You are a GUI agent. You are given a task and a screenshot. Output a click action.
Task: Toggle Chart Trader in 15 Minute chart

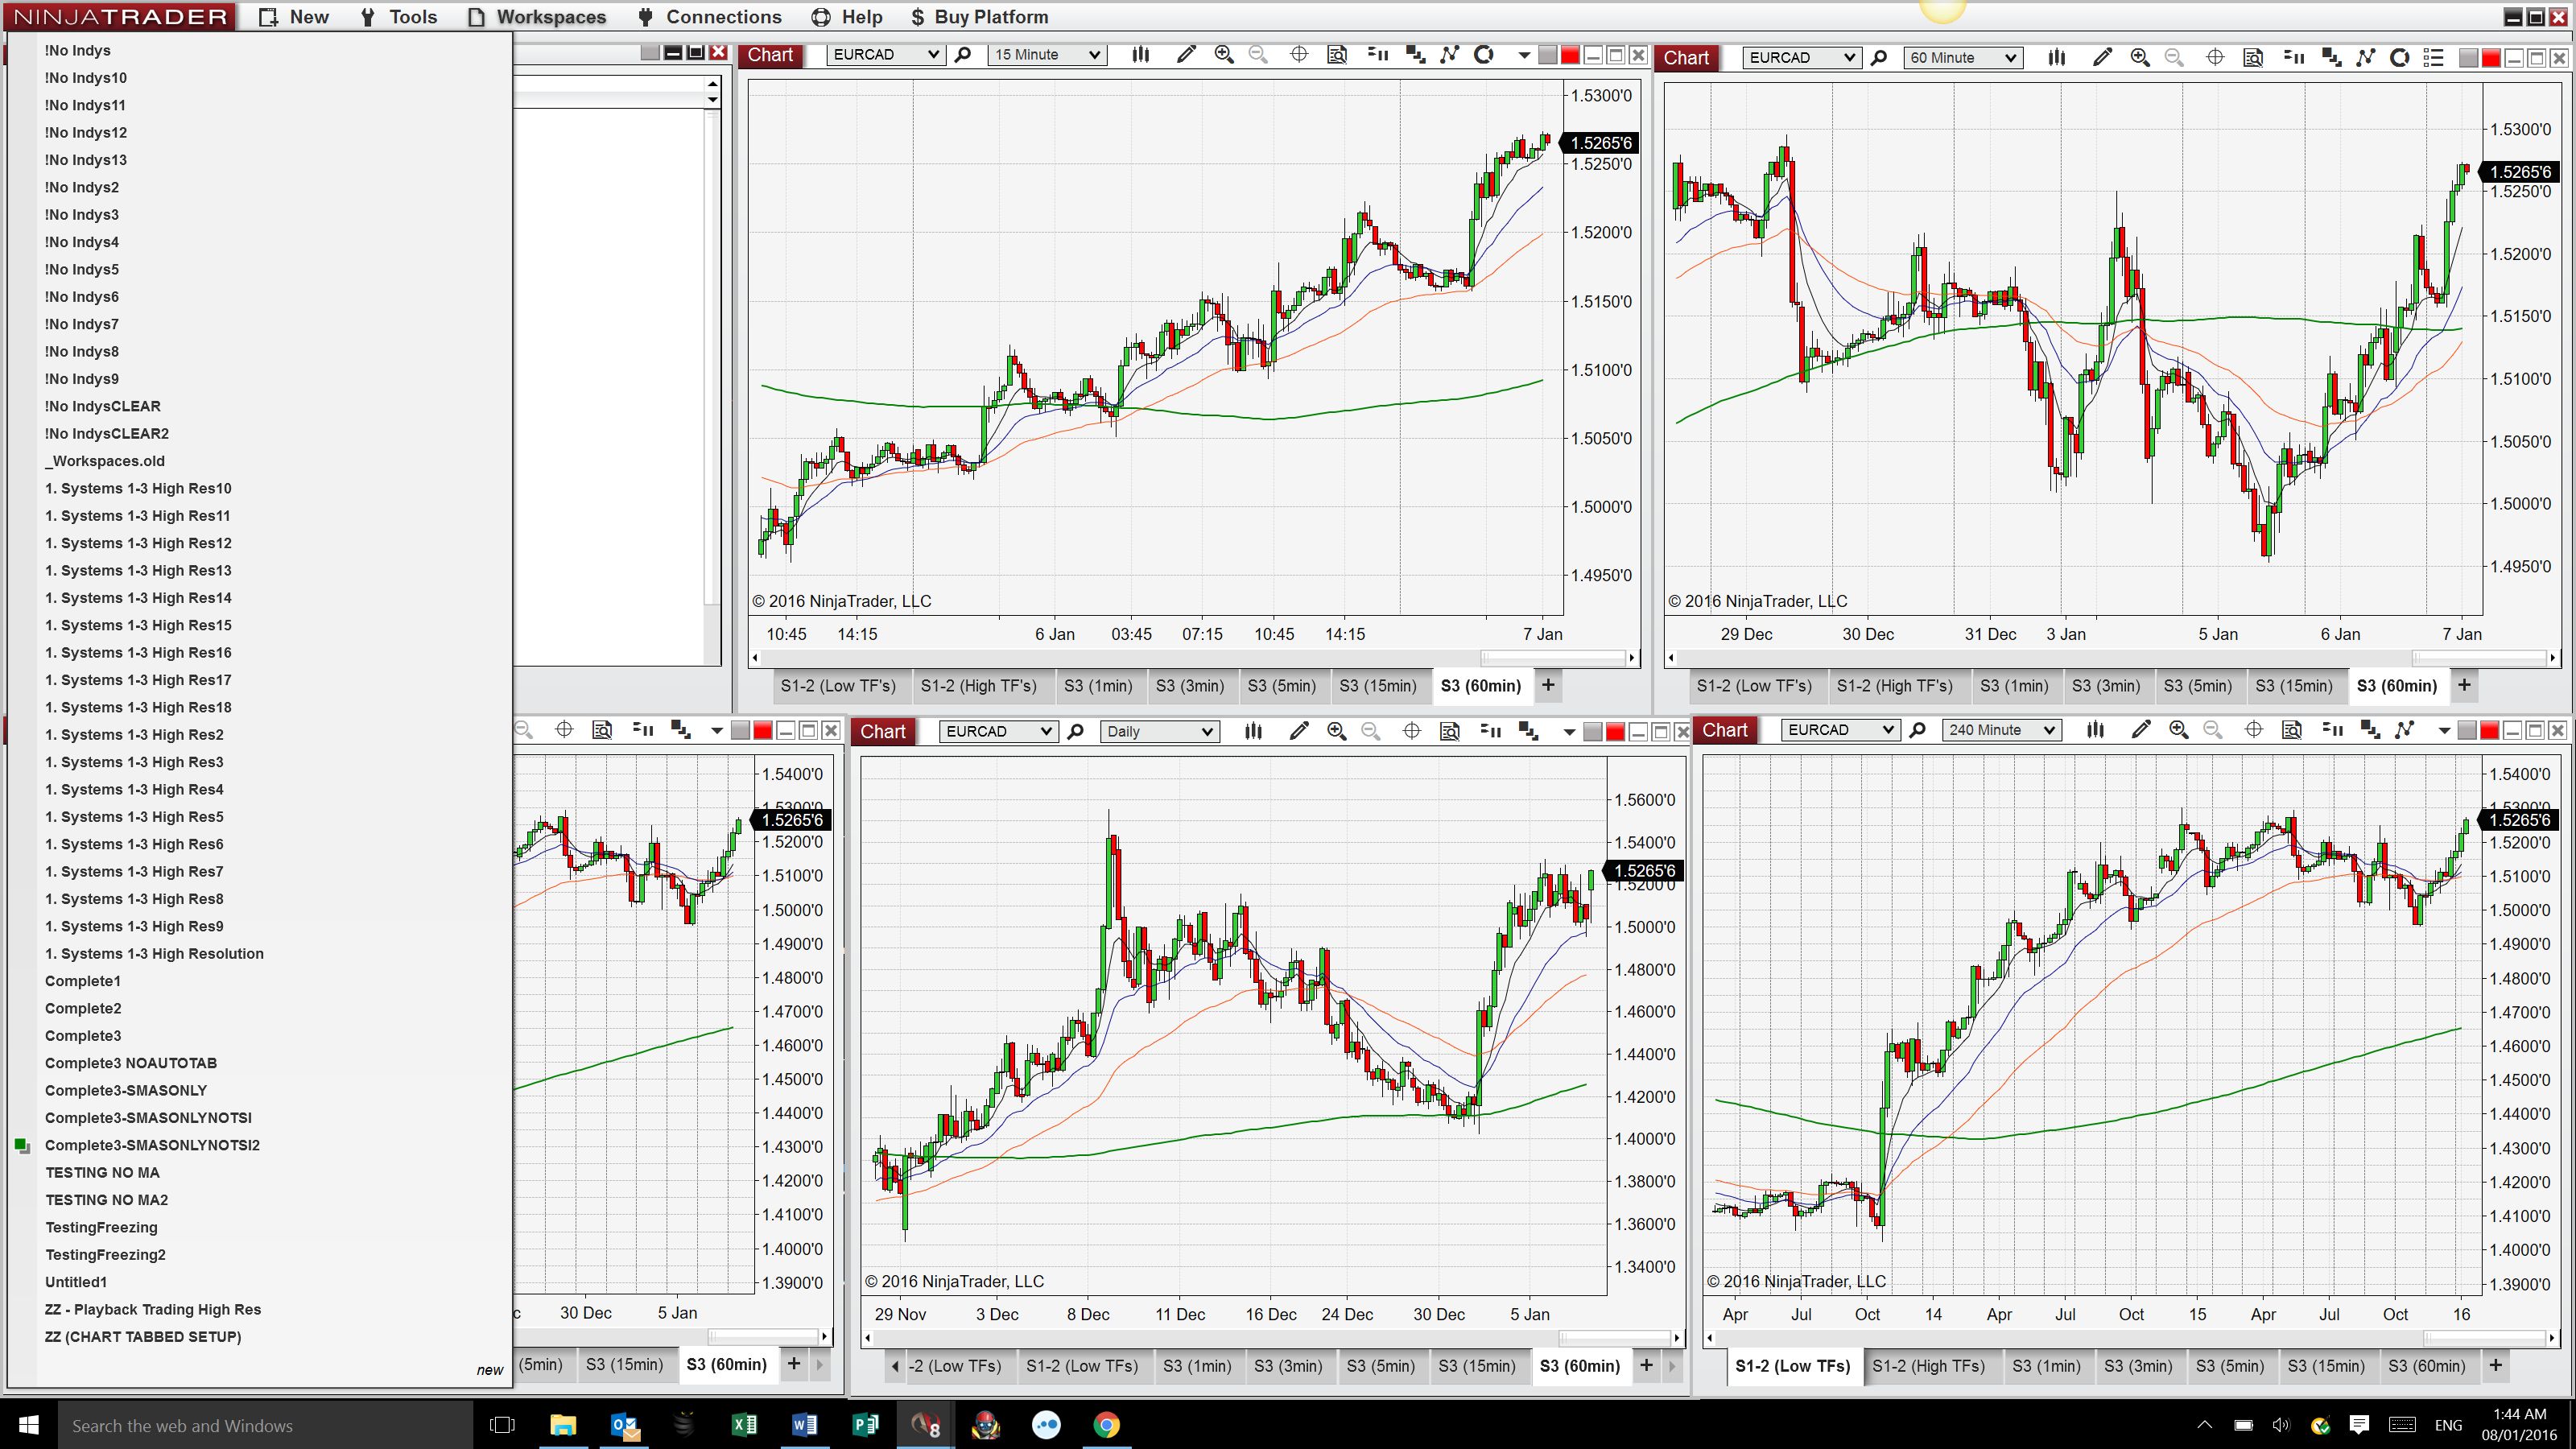tap(1378, 55)
